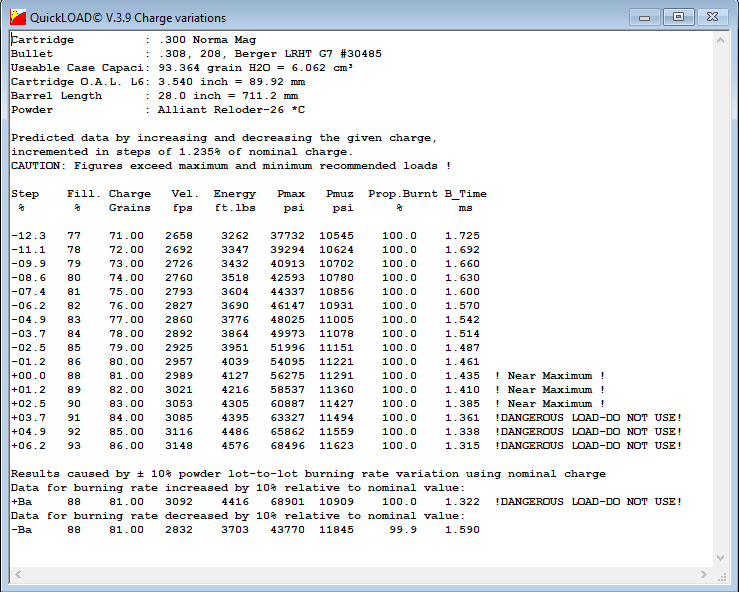Click the cartridge name '.300 Norma Mag'
Image resolution: width=739 pixels, height=592 pixels.
click(x=208, y=40)
